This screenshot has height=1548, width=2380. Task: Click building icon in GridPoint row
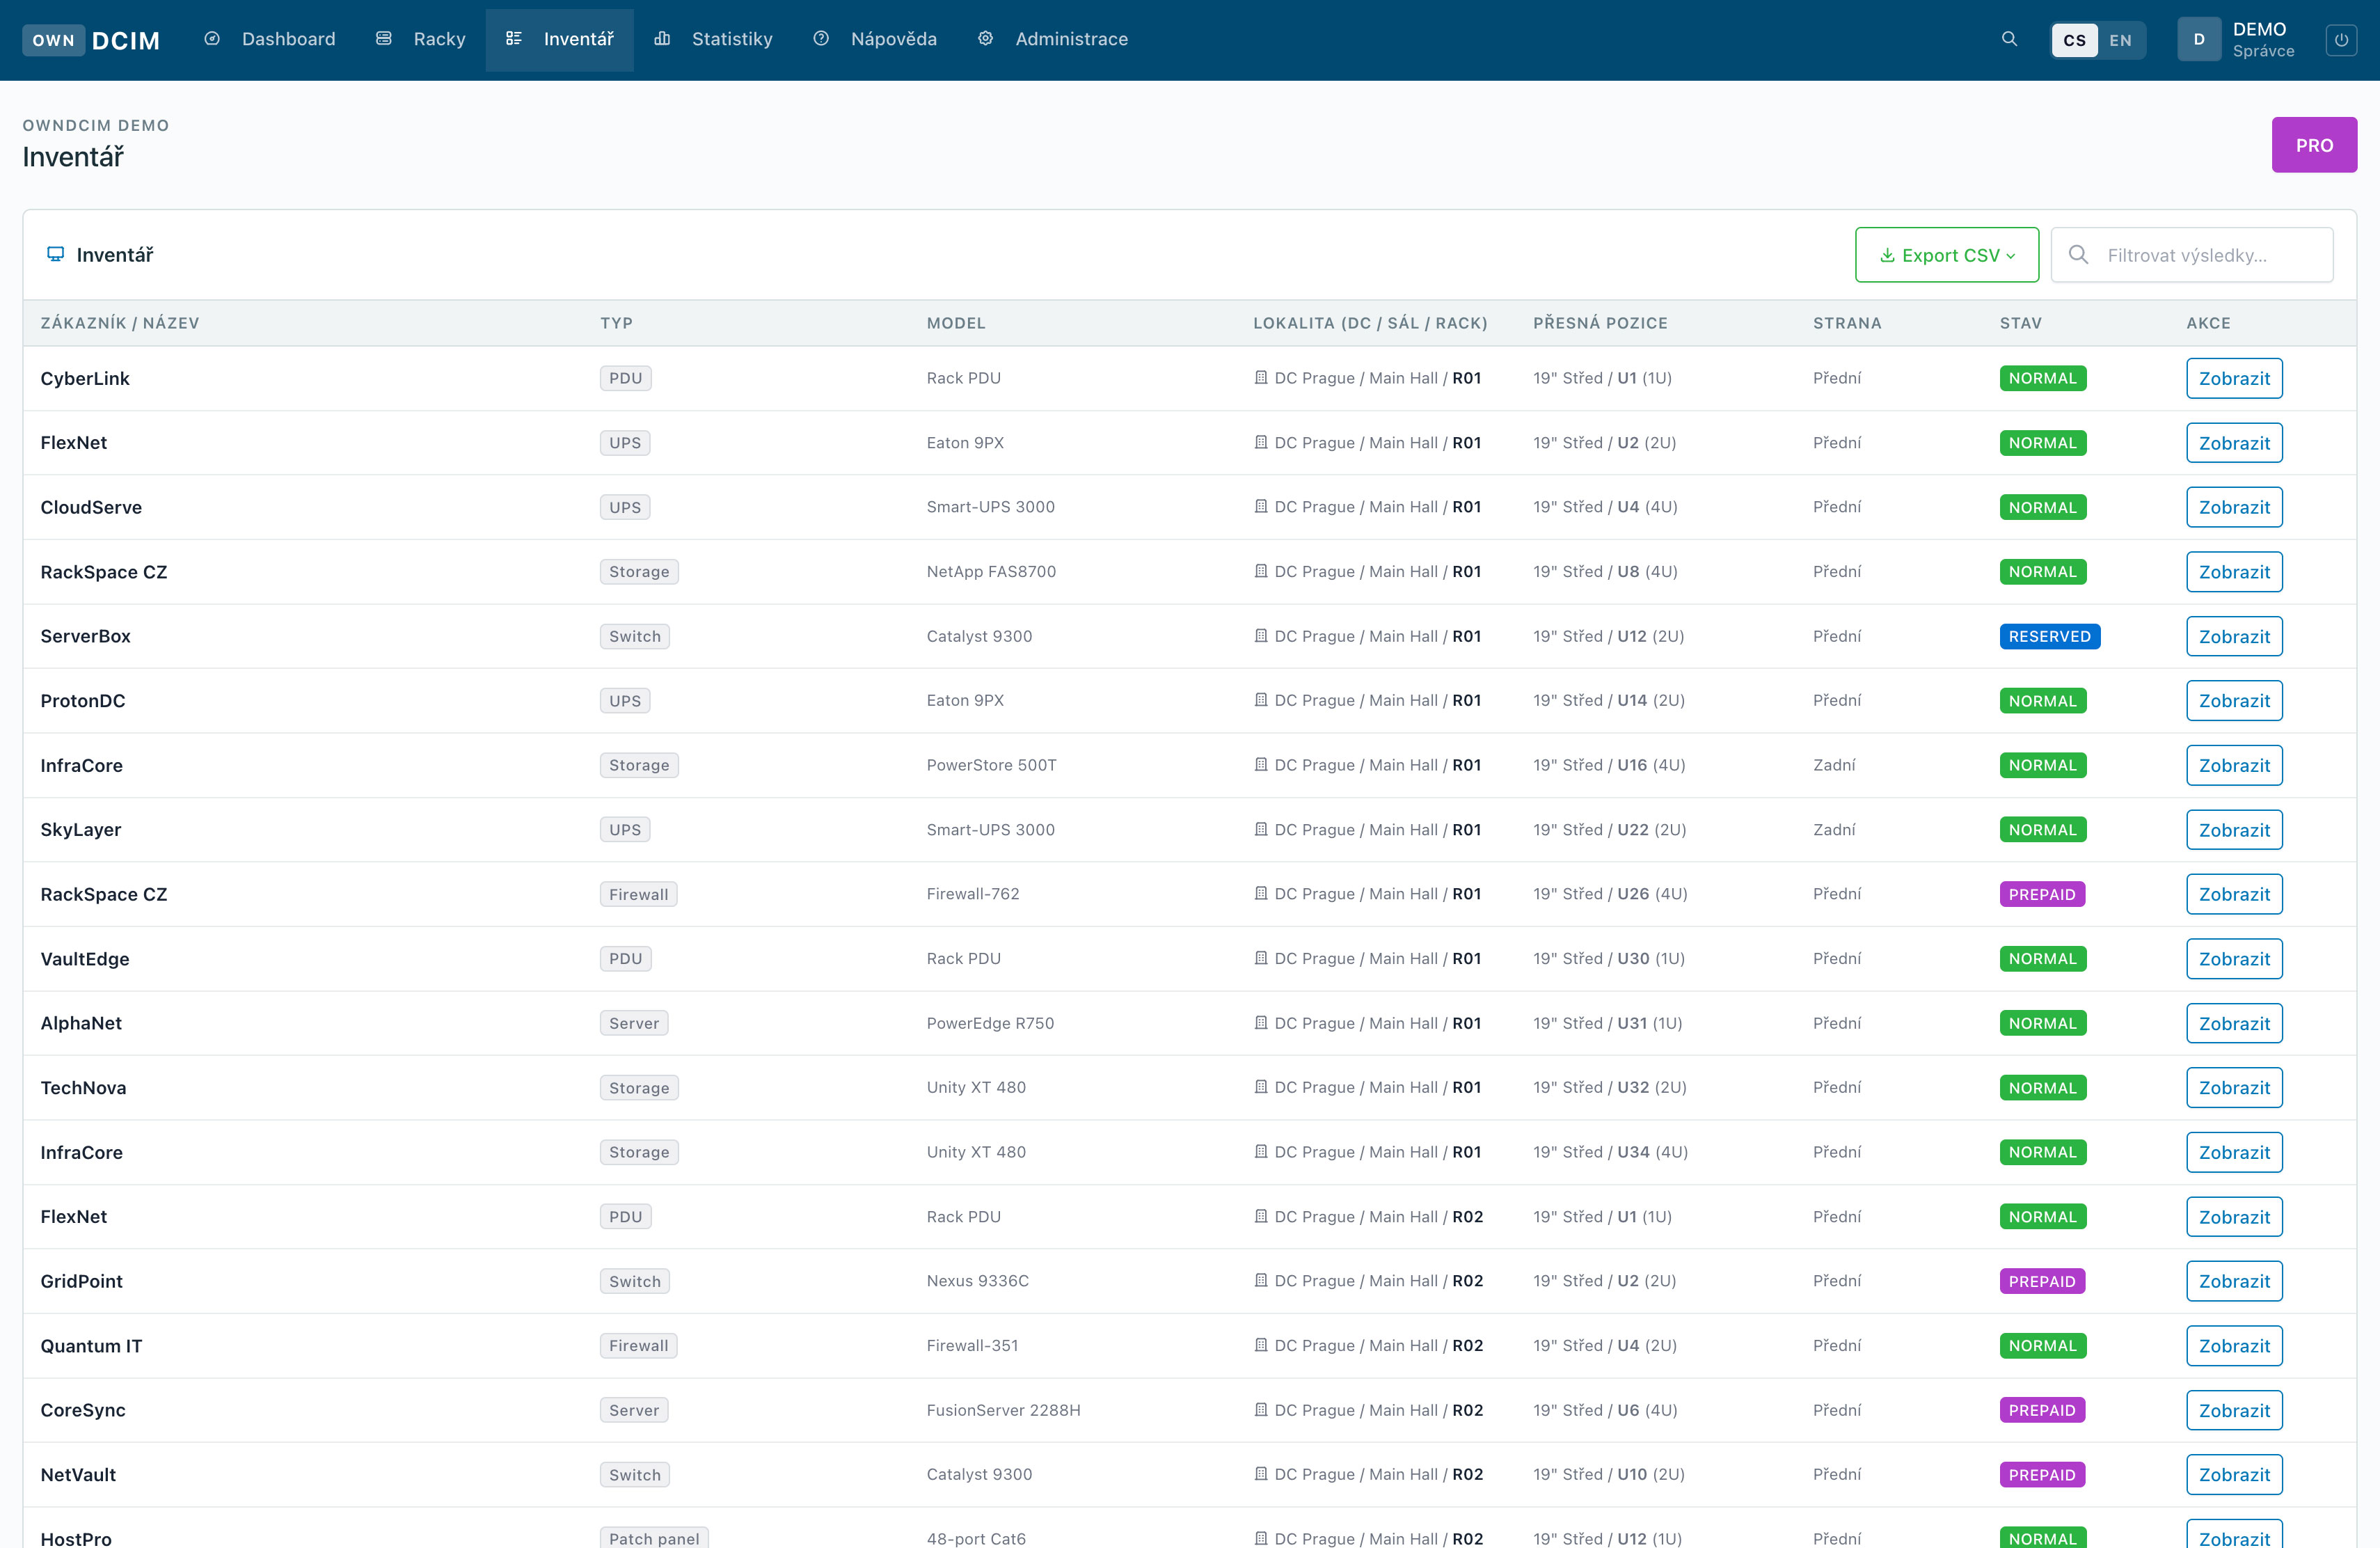pos(1261,1280)
